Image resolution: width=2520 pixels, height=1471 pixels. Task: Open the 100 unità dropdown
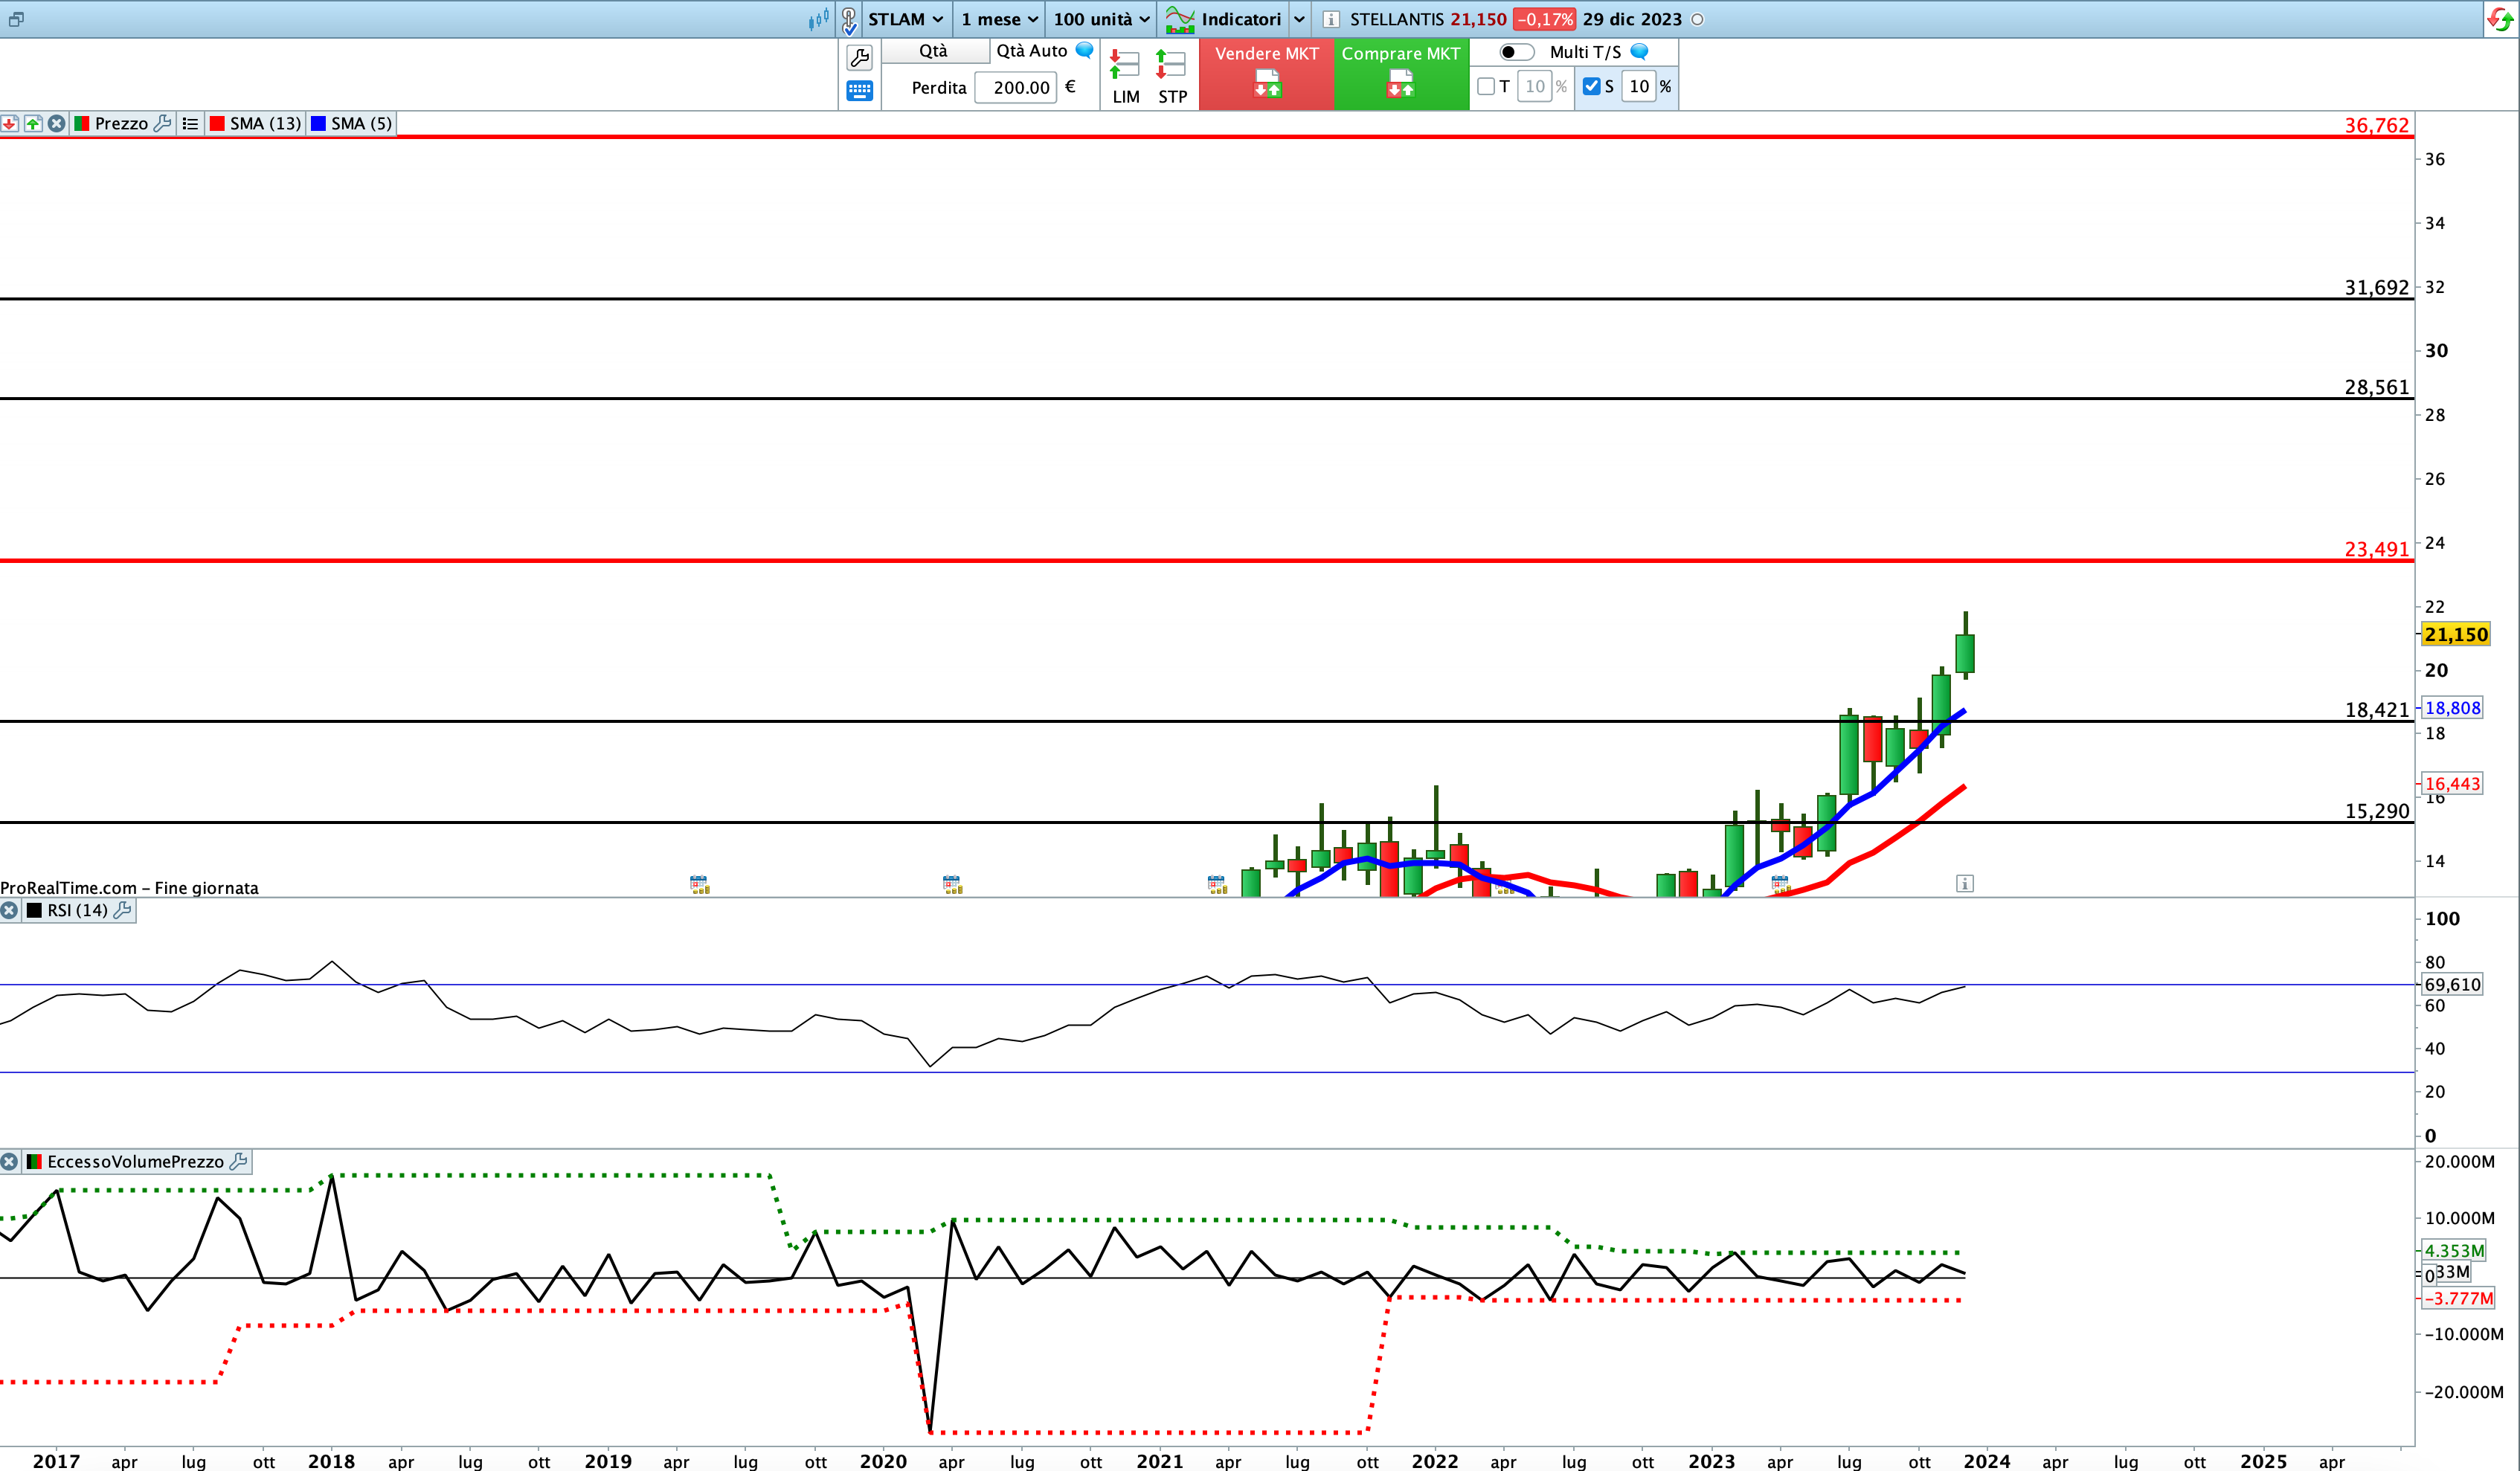click(x=1101, y=19)
